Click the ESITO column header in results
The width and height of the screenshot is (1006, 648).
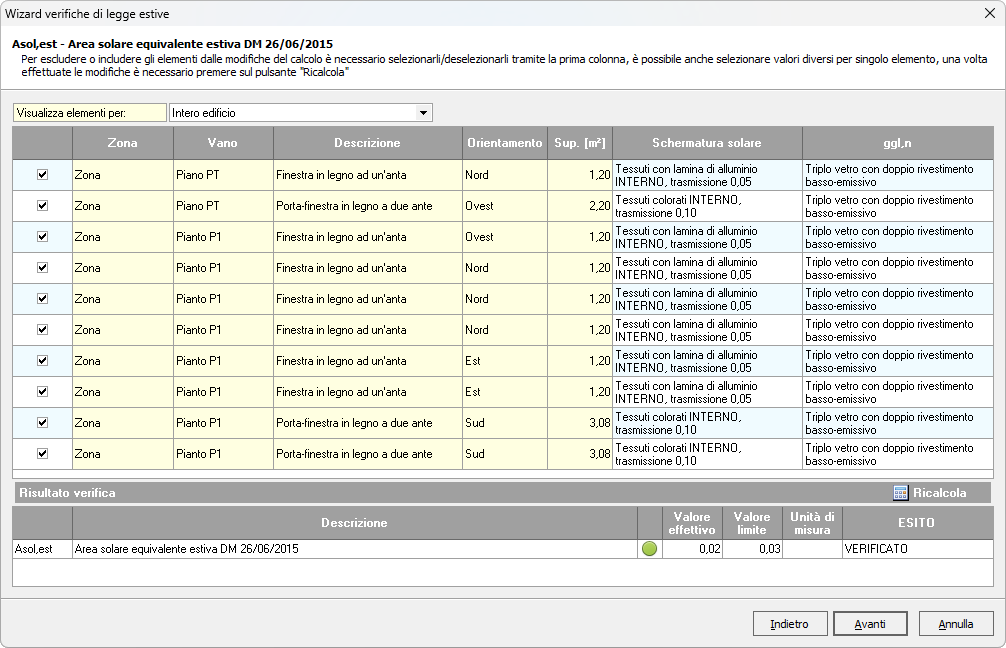[x=917, y=522]
